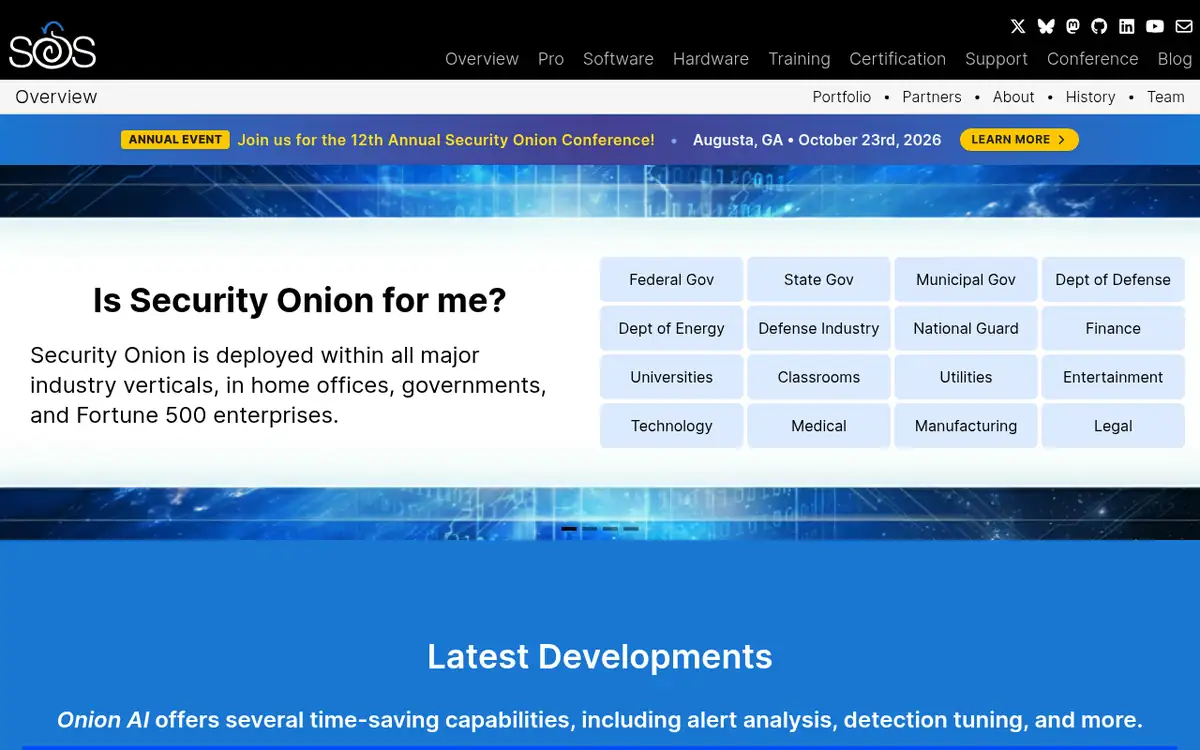Open the Blog menu item
Viewport: 1200px width, 750px height.
[1175, 59]
